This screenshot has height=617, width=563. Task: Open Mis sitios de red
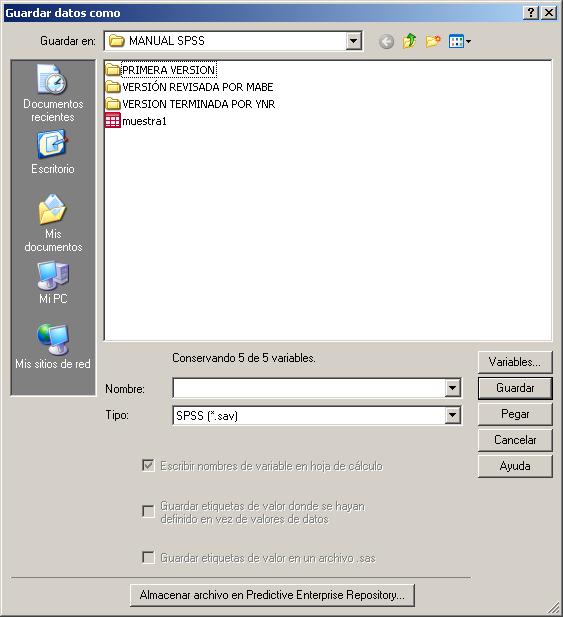click(53, 347)
